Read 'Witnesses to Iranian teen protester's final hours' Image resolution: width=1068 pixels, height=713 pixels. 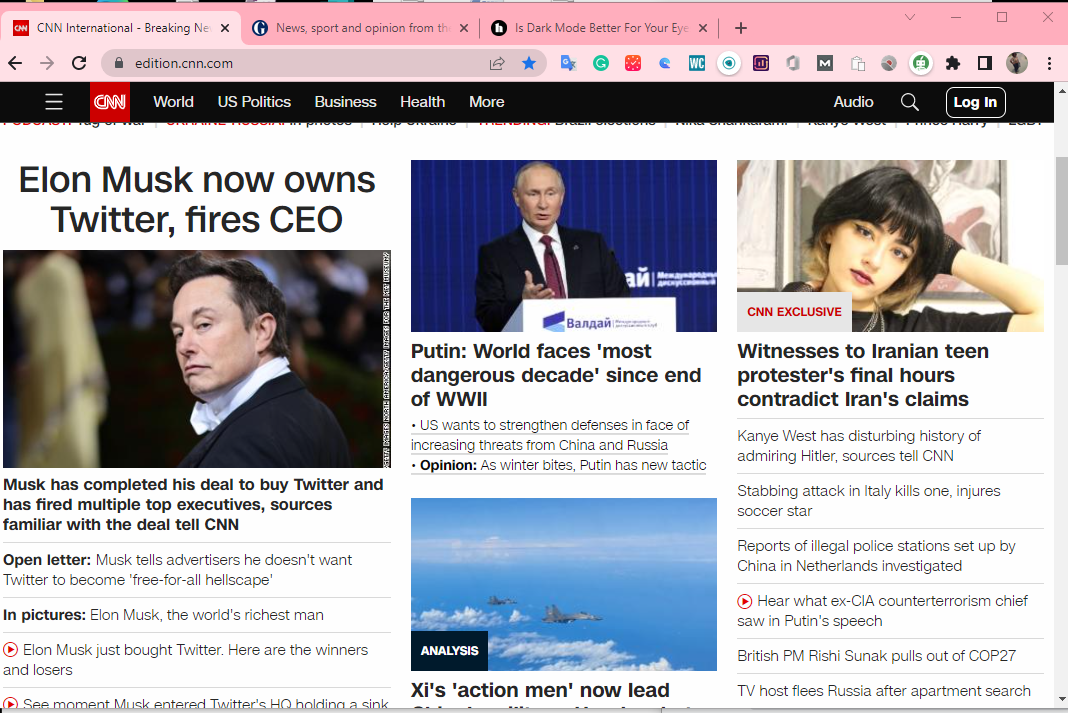pyautogui.click(x=863, y=375)
